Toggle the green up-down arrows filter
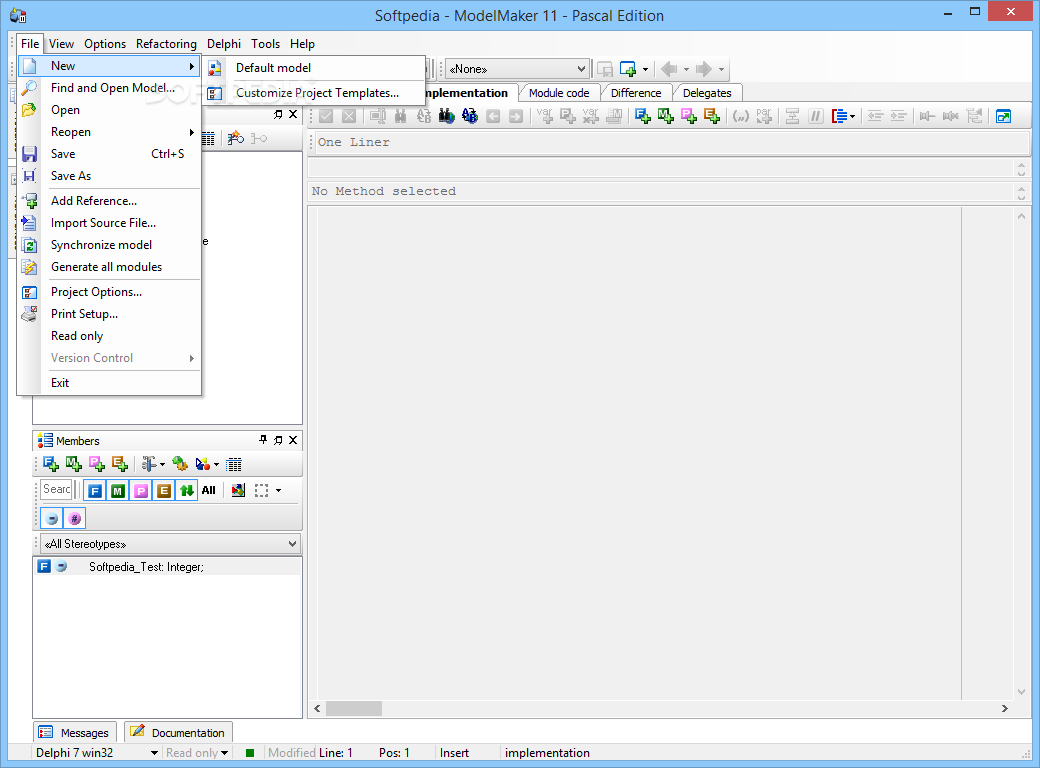1040x768 pixels. (187, 491)
